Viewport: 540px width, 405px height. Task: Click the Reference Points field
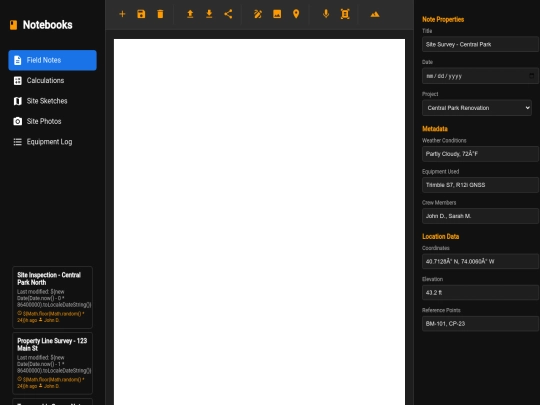[x=480, y=324]
